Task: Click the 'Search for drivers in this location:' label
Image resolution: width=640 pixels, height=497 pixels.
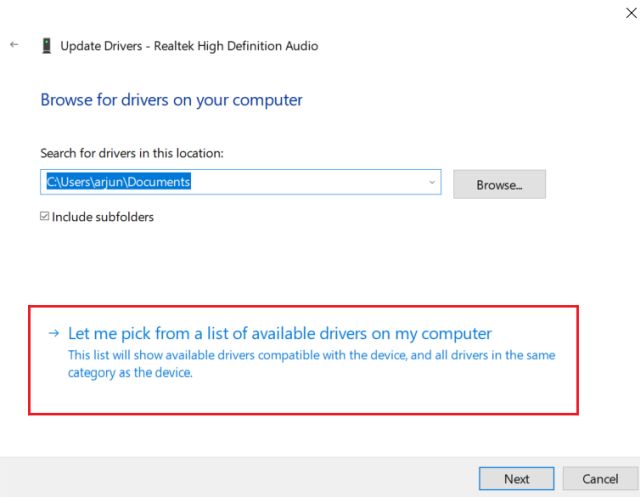Action: (132, 153)
